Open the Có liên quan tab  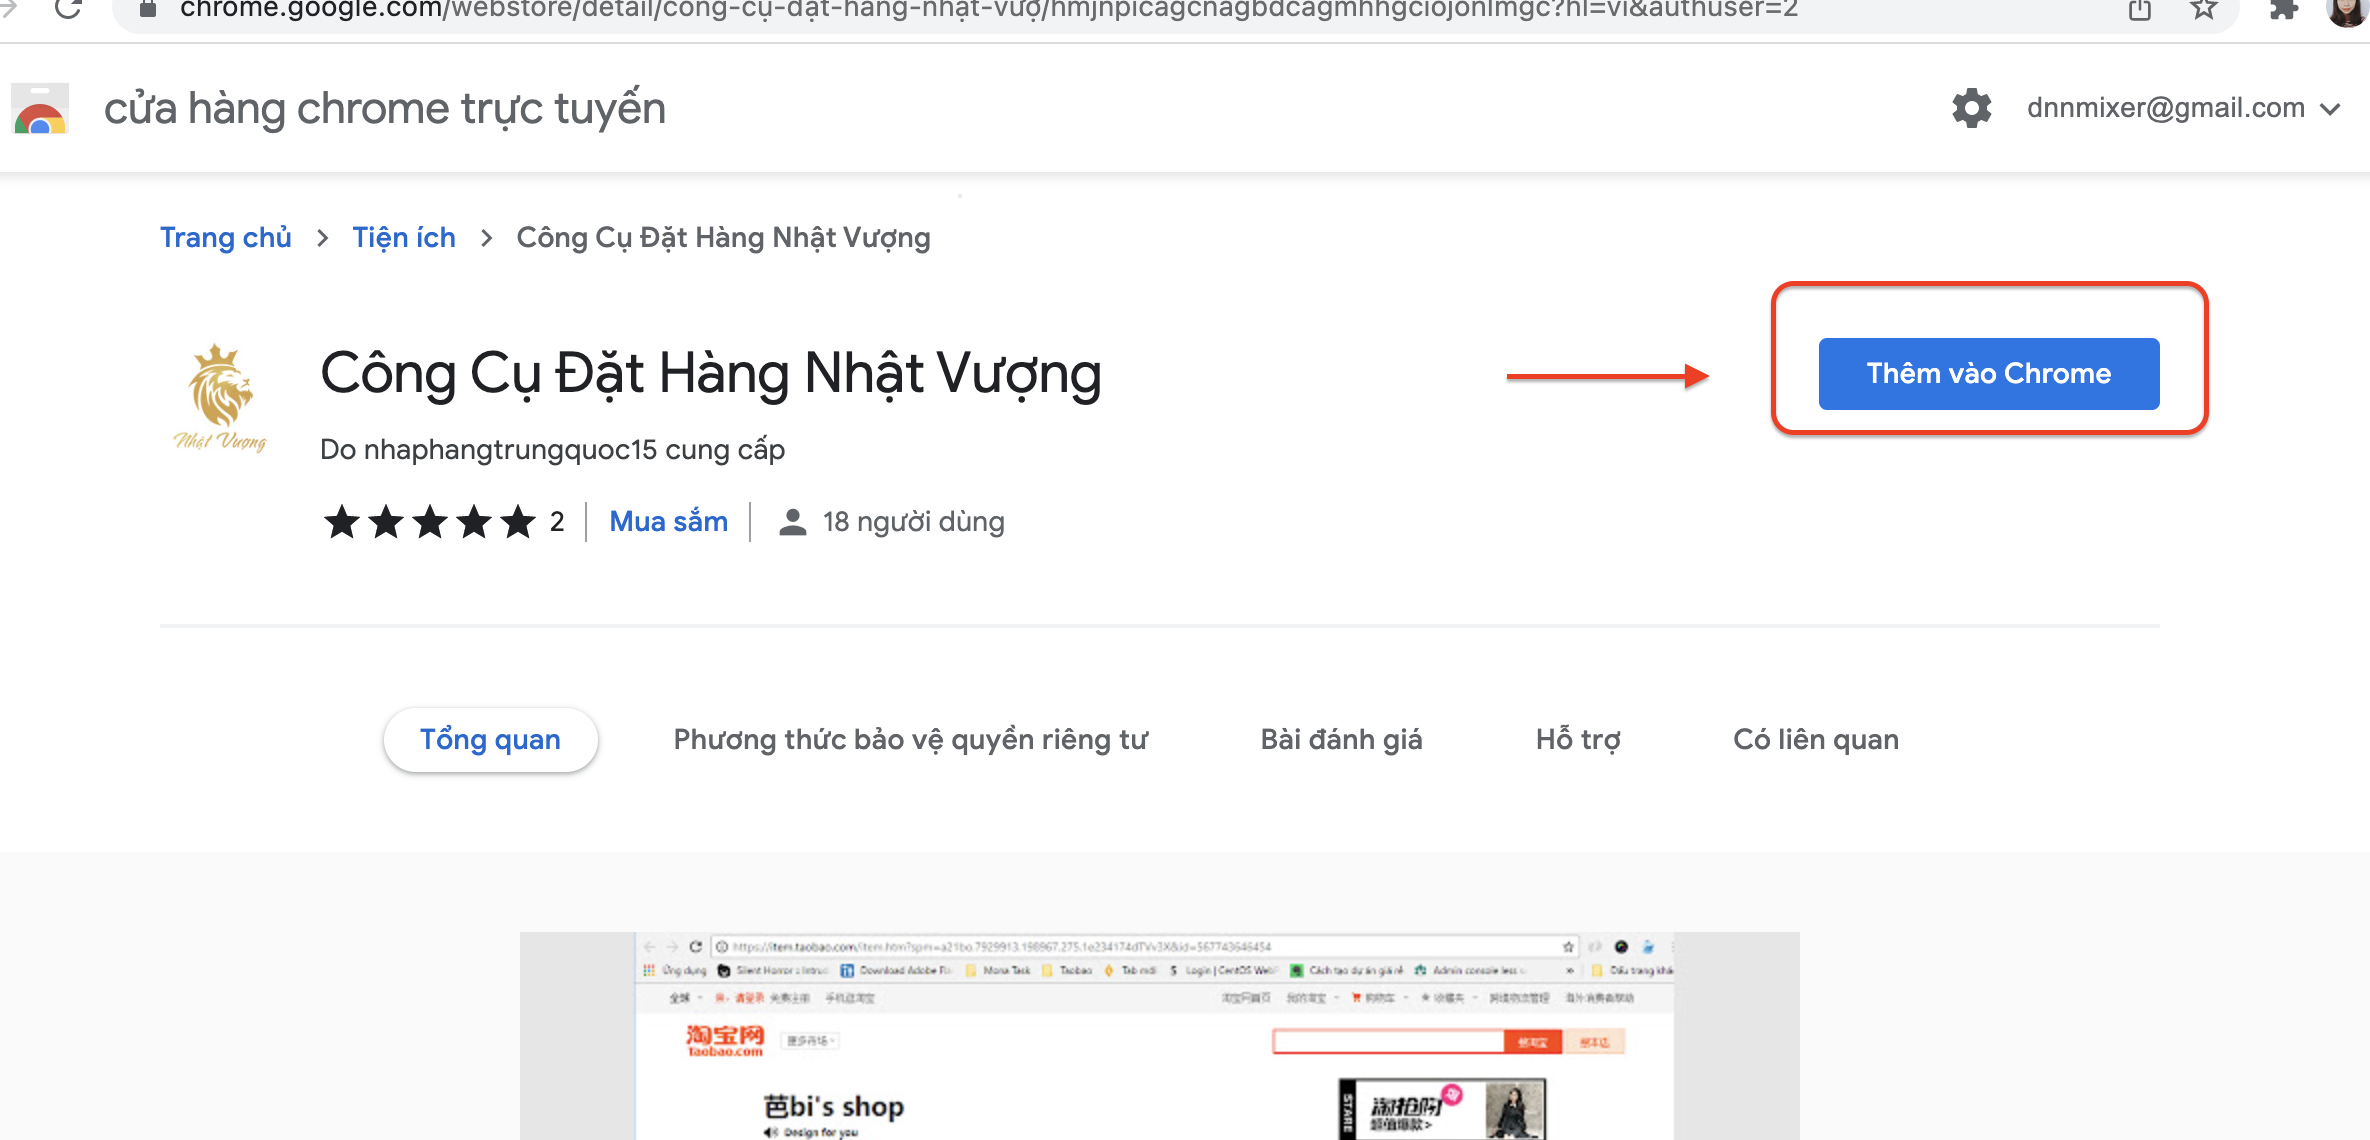tap(1816, 740)
